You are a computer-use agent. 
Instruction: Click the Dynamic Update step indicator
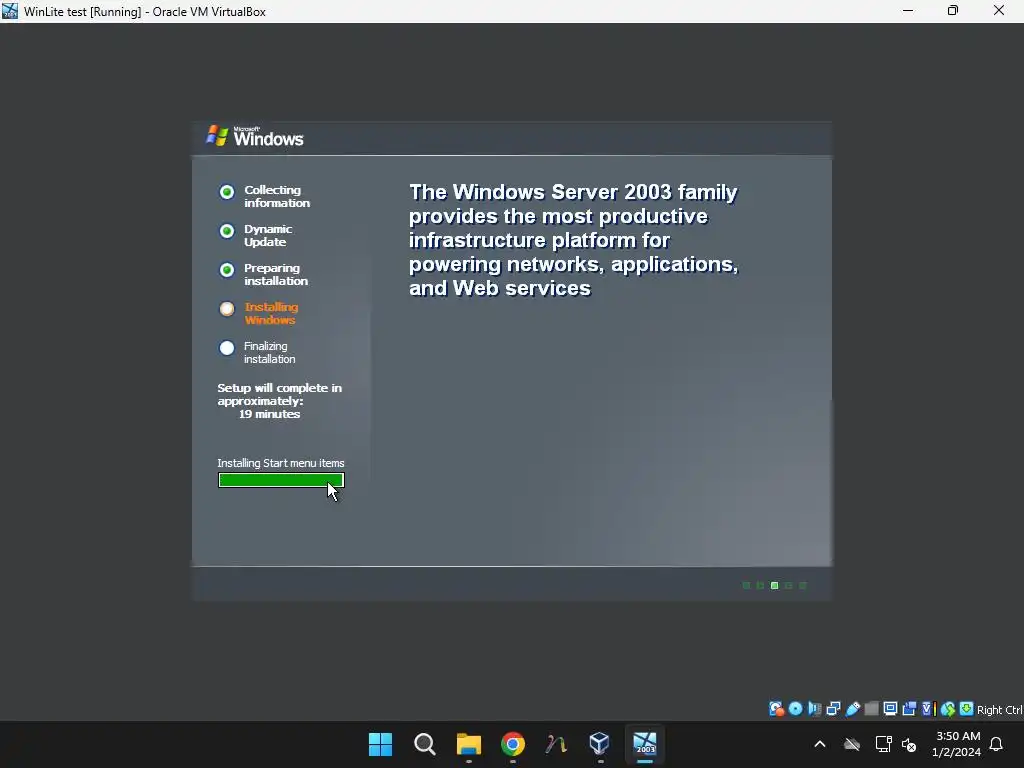(x=227, y=231)
